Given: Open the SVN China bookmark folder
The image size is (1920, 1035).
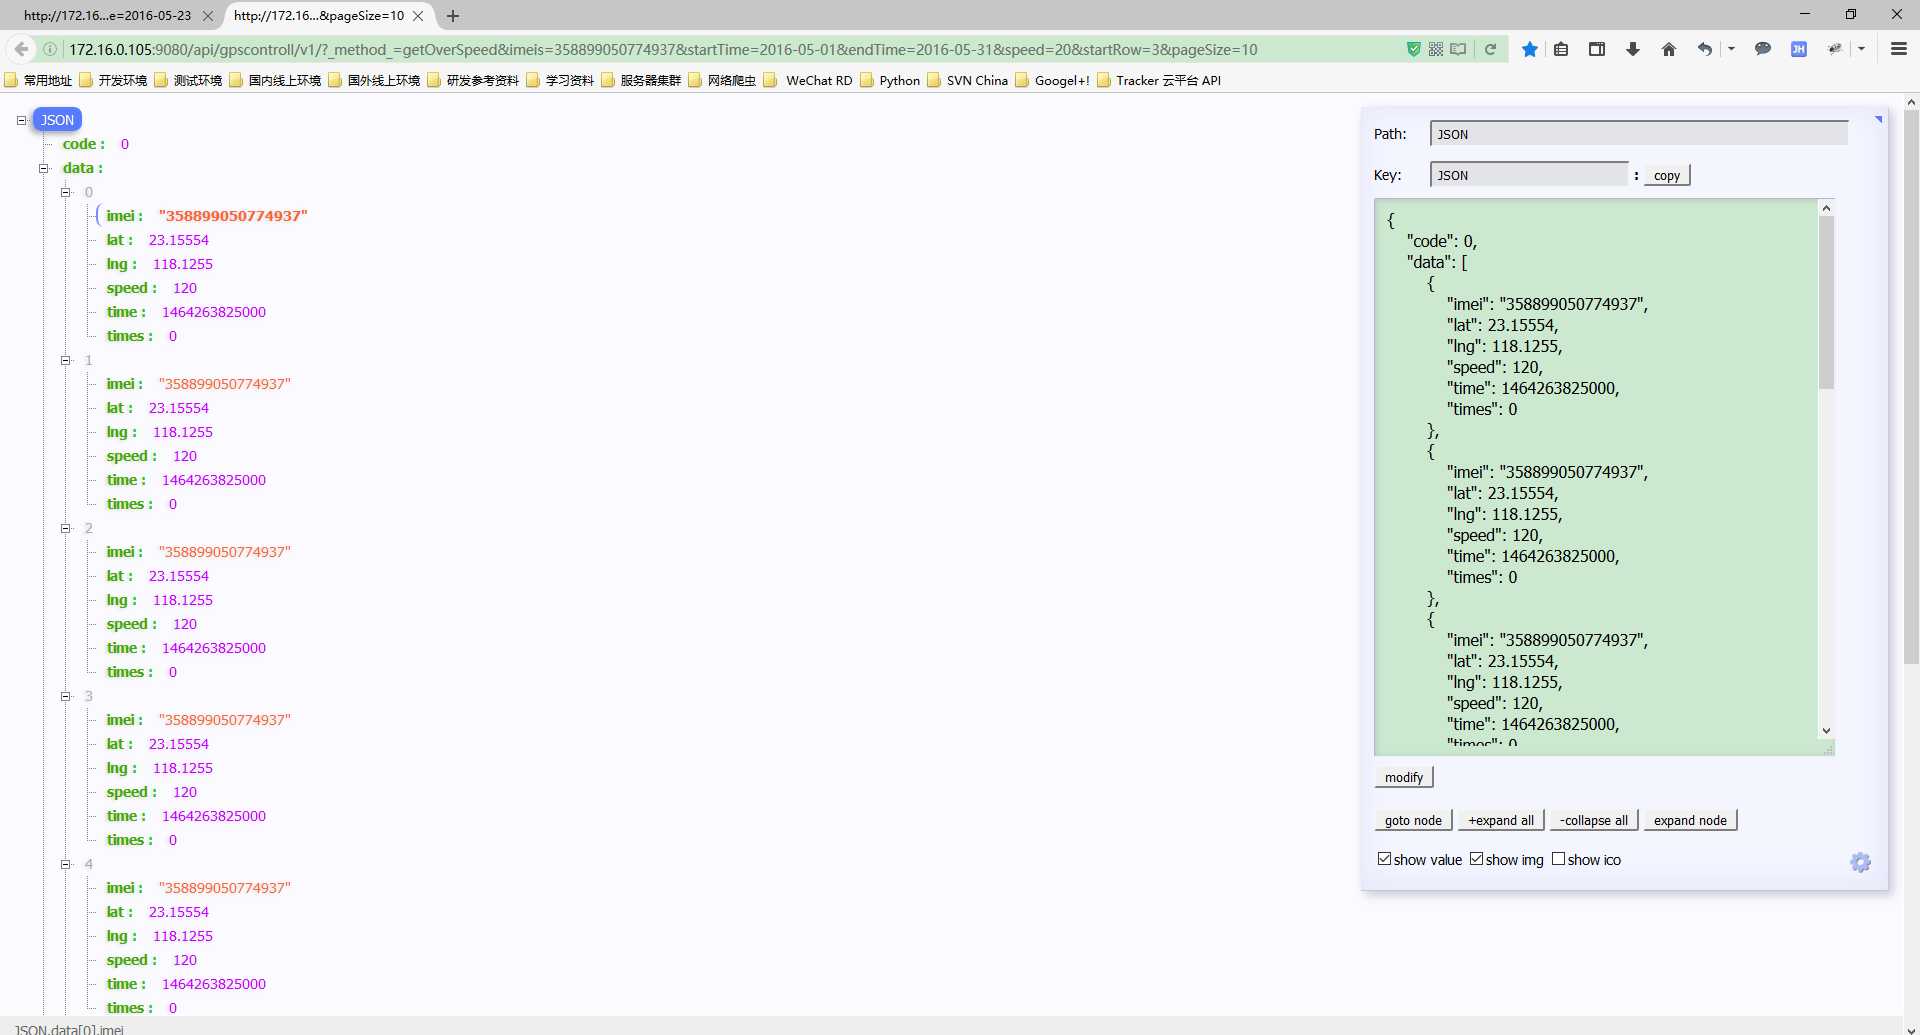Looking at the screenshot, I should click(x=968, y=80).
